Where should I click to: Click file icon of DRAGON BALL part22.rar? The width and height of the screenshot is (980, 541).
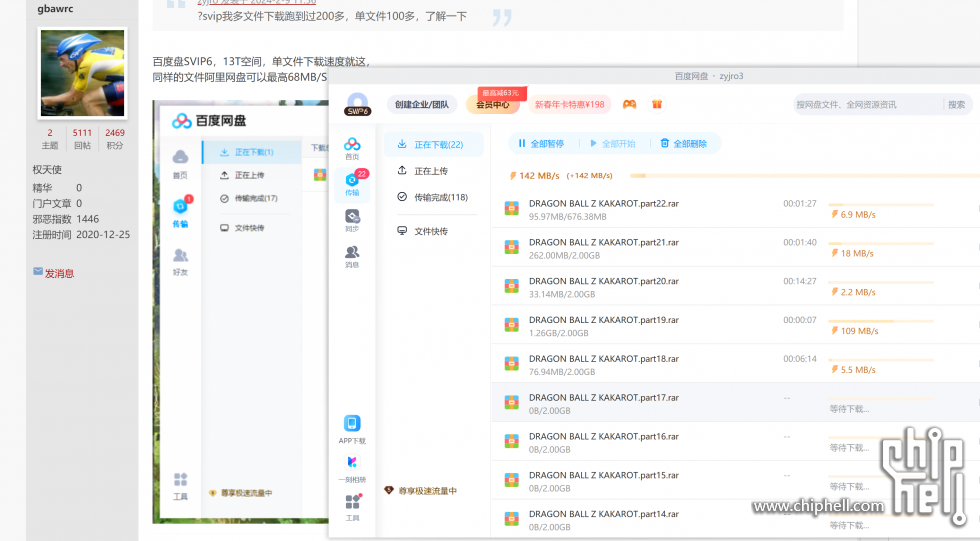[x=512, y=209]
